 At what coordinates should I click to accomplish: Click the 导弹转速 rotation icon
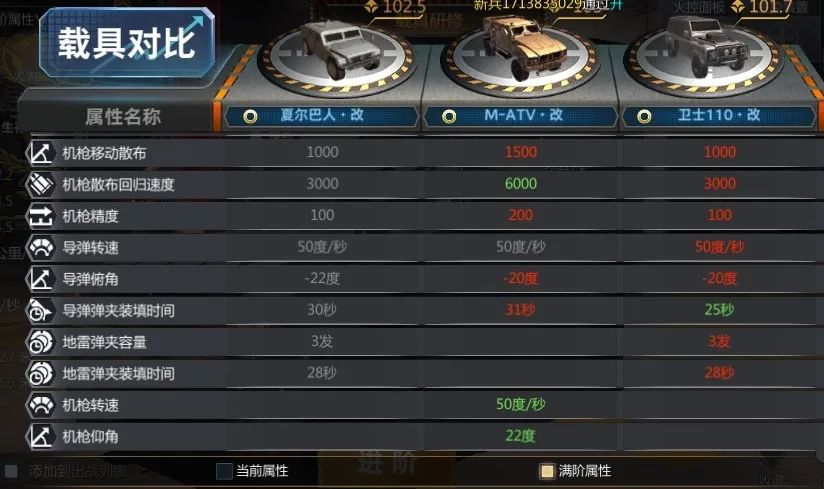pyautogui.click(x=40, y=247)
